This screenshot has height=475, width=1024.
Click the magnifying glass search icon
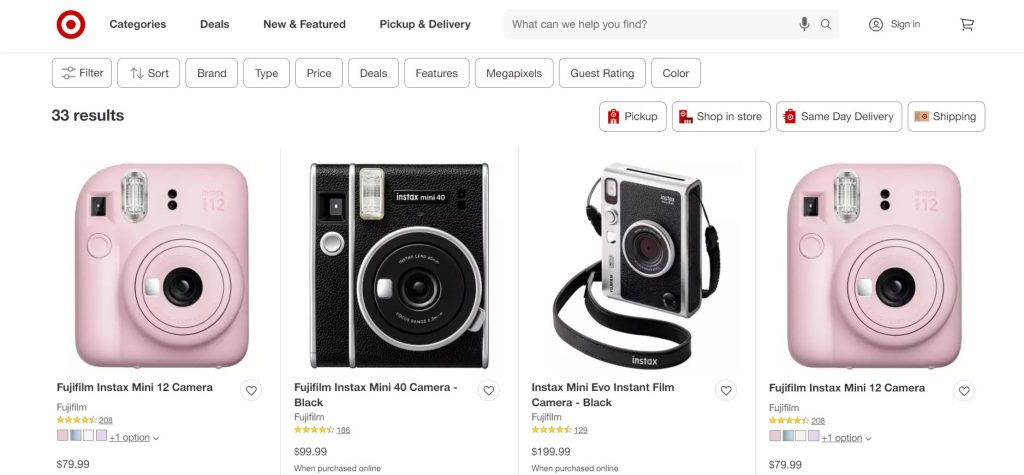point(826,24)
